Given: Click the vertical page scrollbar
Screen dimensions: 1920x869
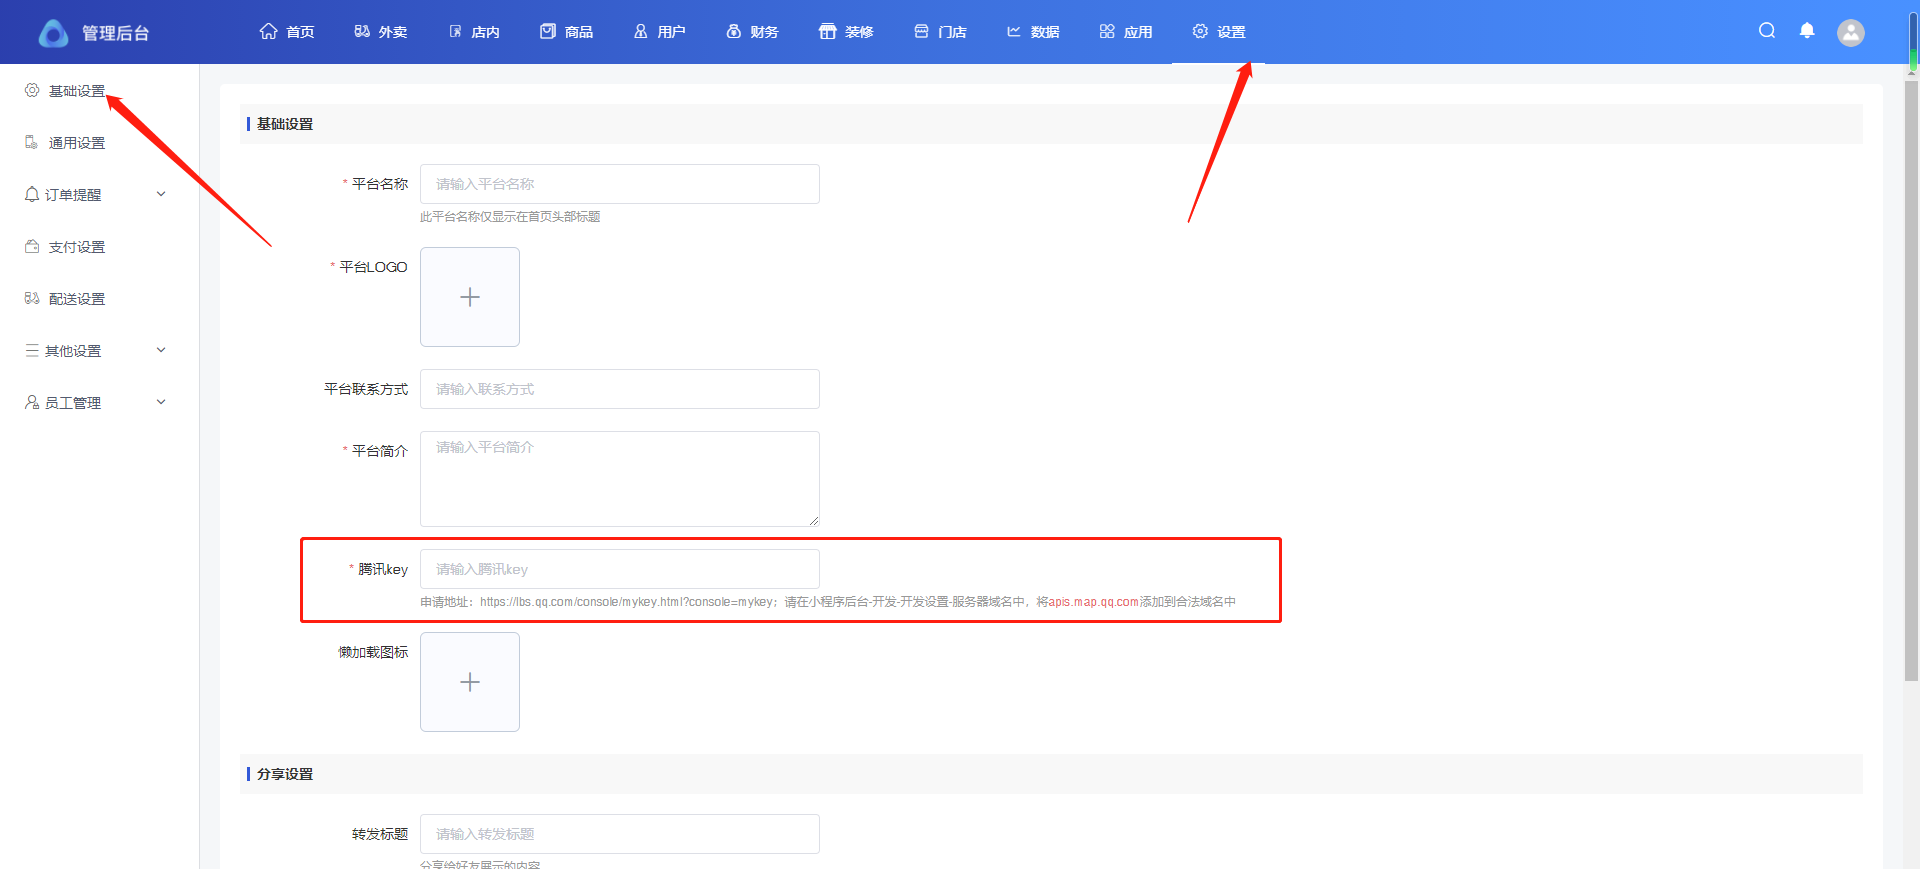Looking at the screenshot, I should tap(1912, 380).
